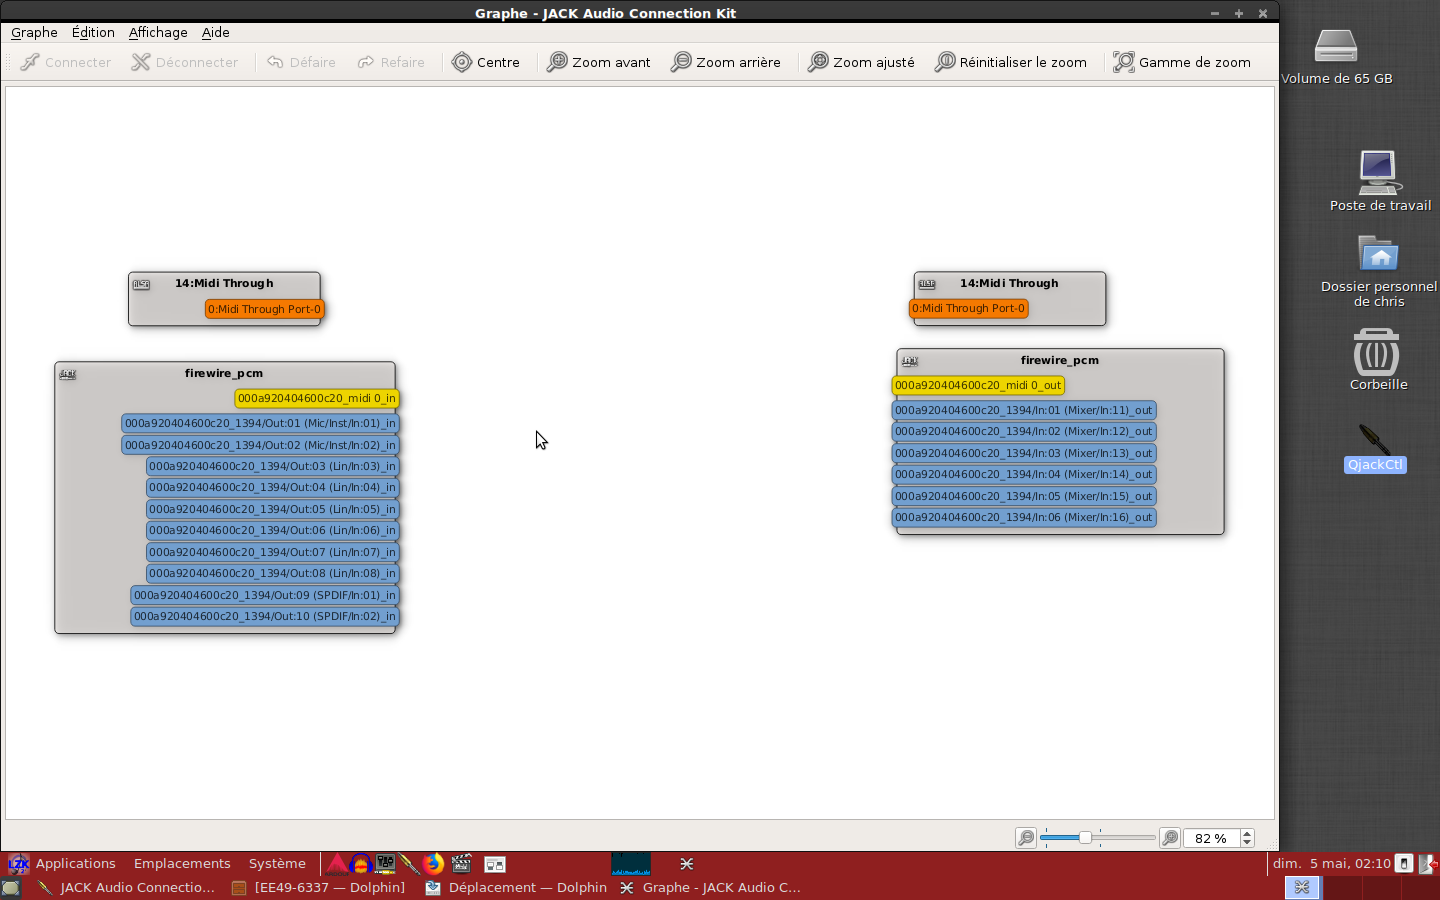This screenshot has height=900, width=1440.
Task: Select port In:06 (Mixer/In:16)_out
Action: (1024, 517)
